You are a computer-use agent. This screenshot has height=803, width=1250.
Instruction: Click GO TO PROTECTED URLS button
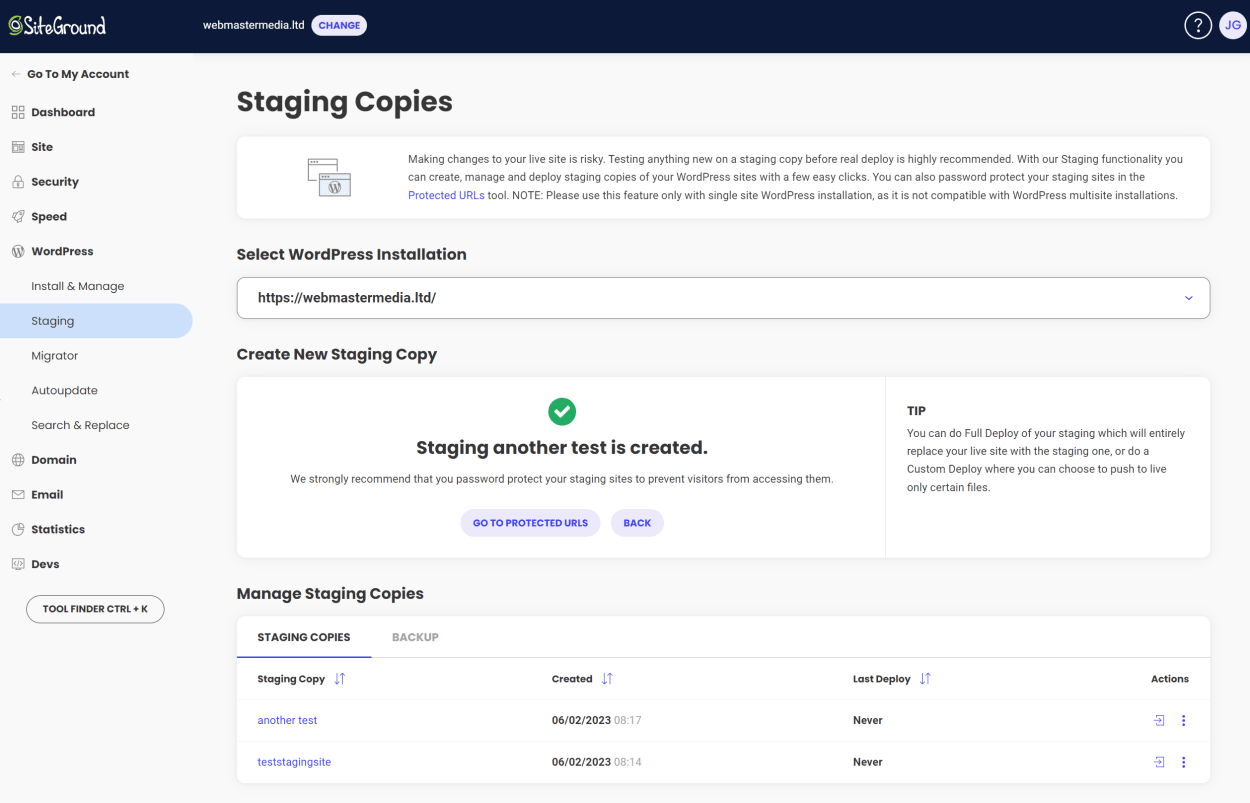(530, 523)
